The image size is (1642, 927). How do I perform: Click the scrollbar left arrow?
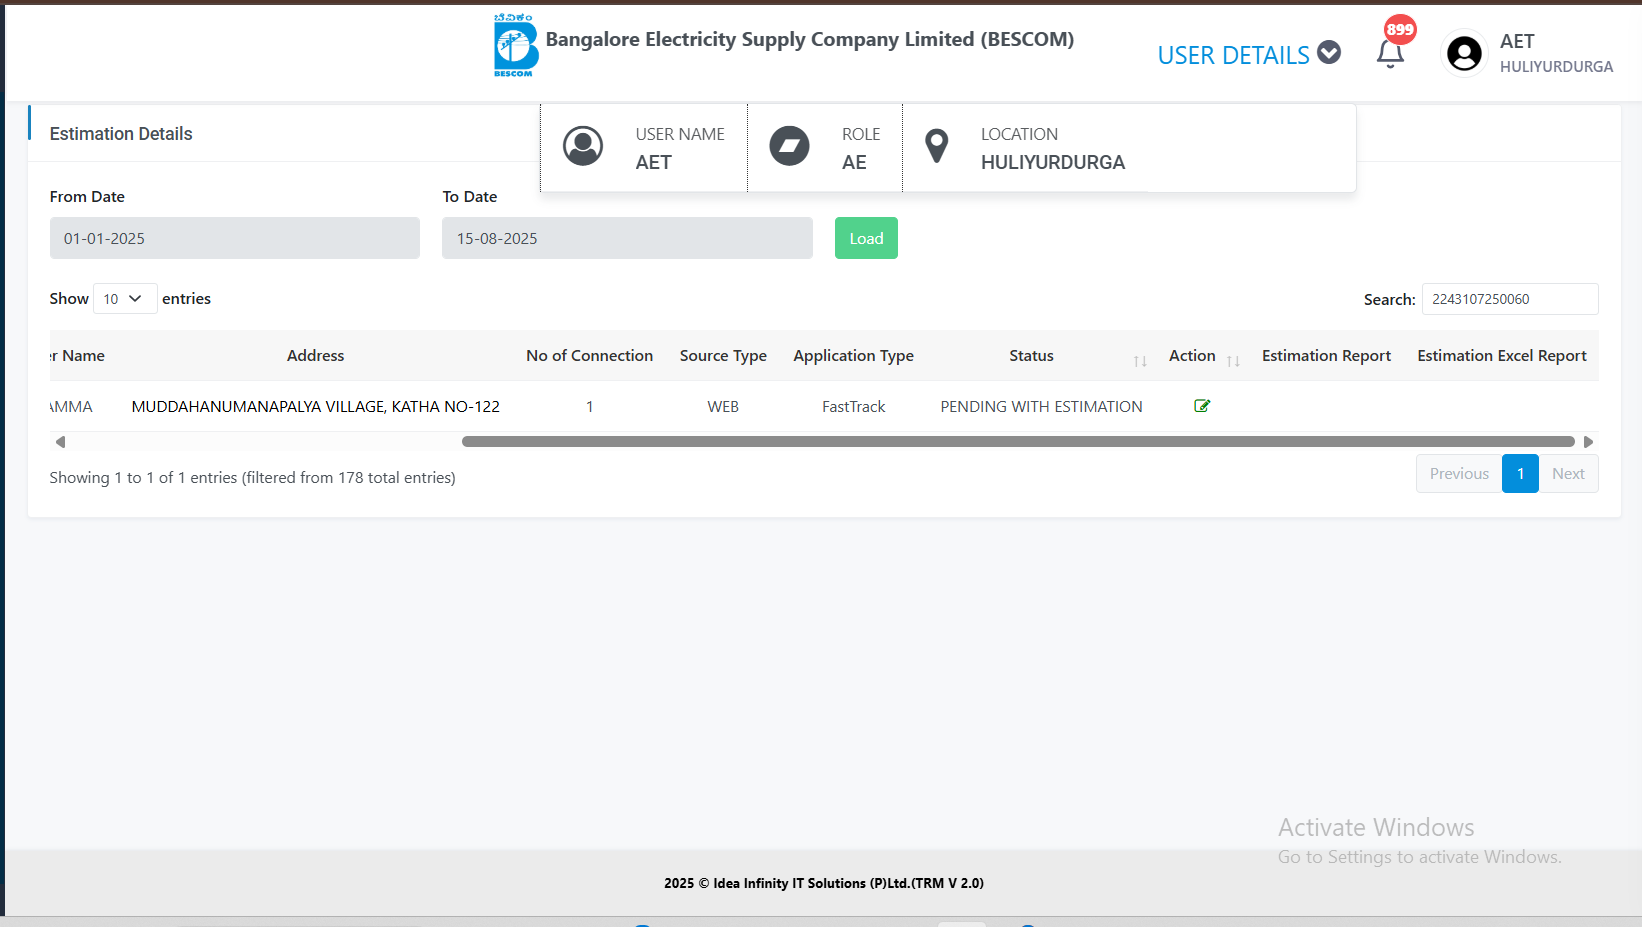click(x=60, y=442)
